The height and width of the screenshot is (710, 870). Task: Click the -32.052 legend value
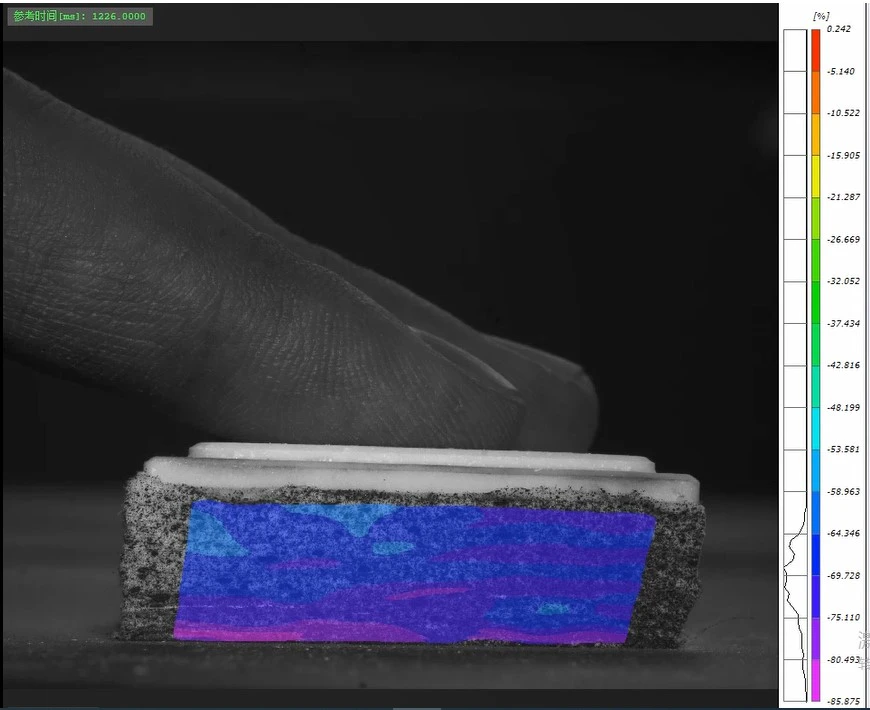point(843,281)
